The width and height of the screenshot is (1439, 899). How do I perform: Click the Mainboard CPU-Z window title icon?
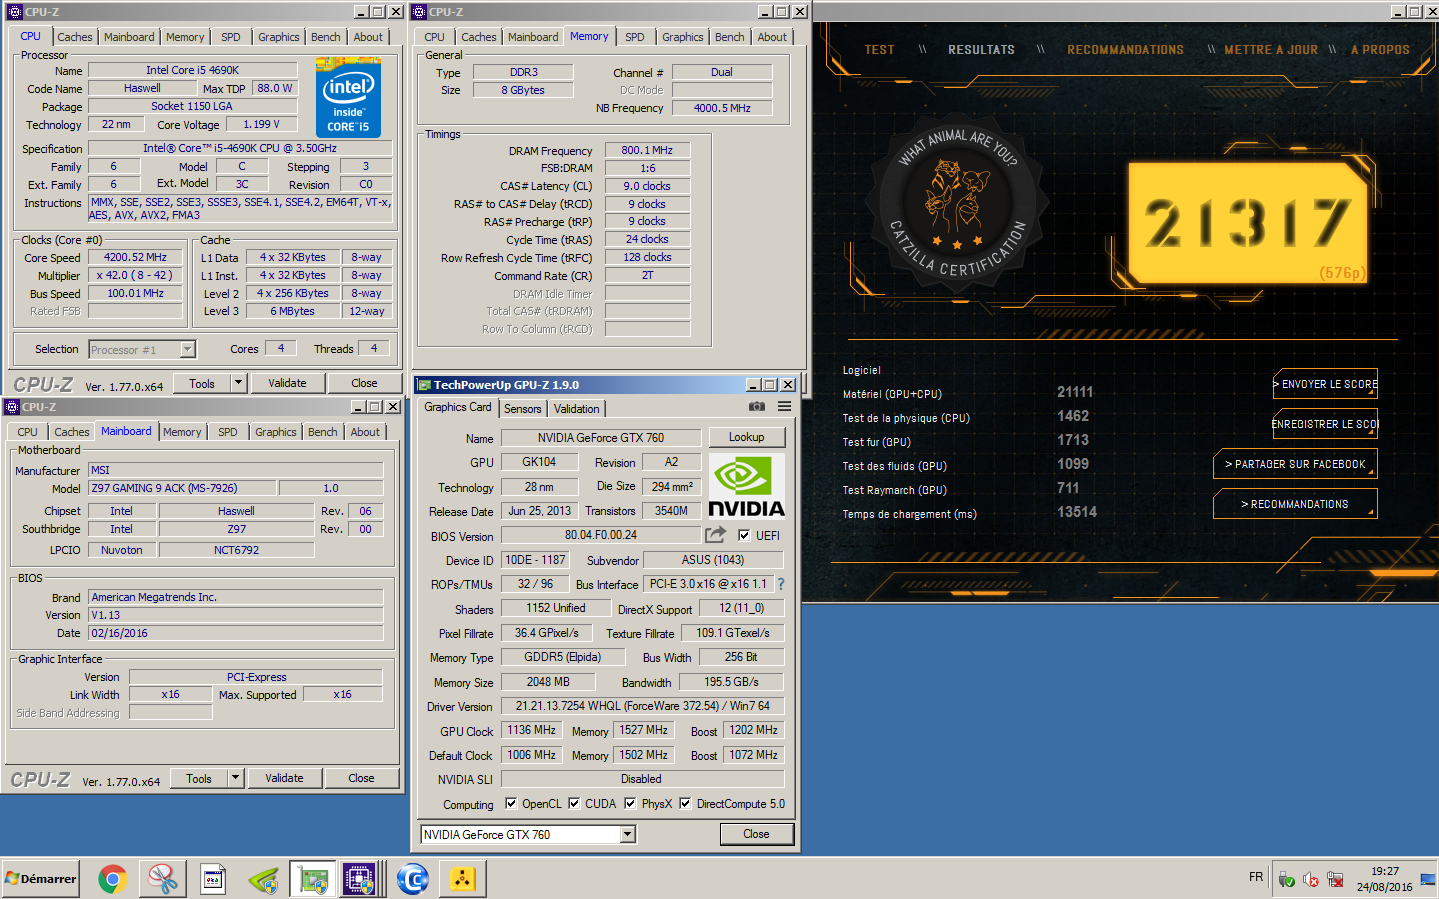click(x=12, y=407)
